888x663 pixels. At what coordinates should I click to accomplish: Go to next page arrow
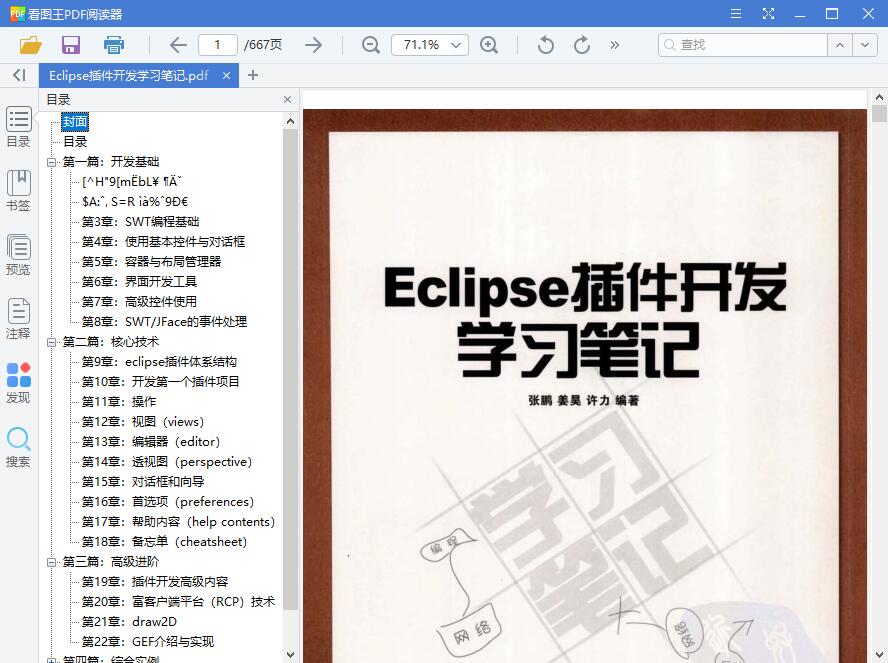coord(313,45)
